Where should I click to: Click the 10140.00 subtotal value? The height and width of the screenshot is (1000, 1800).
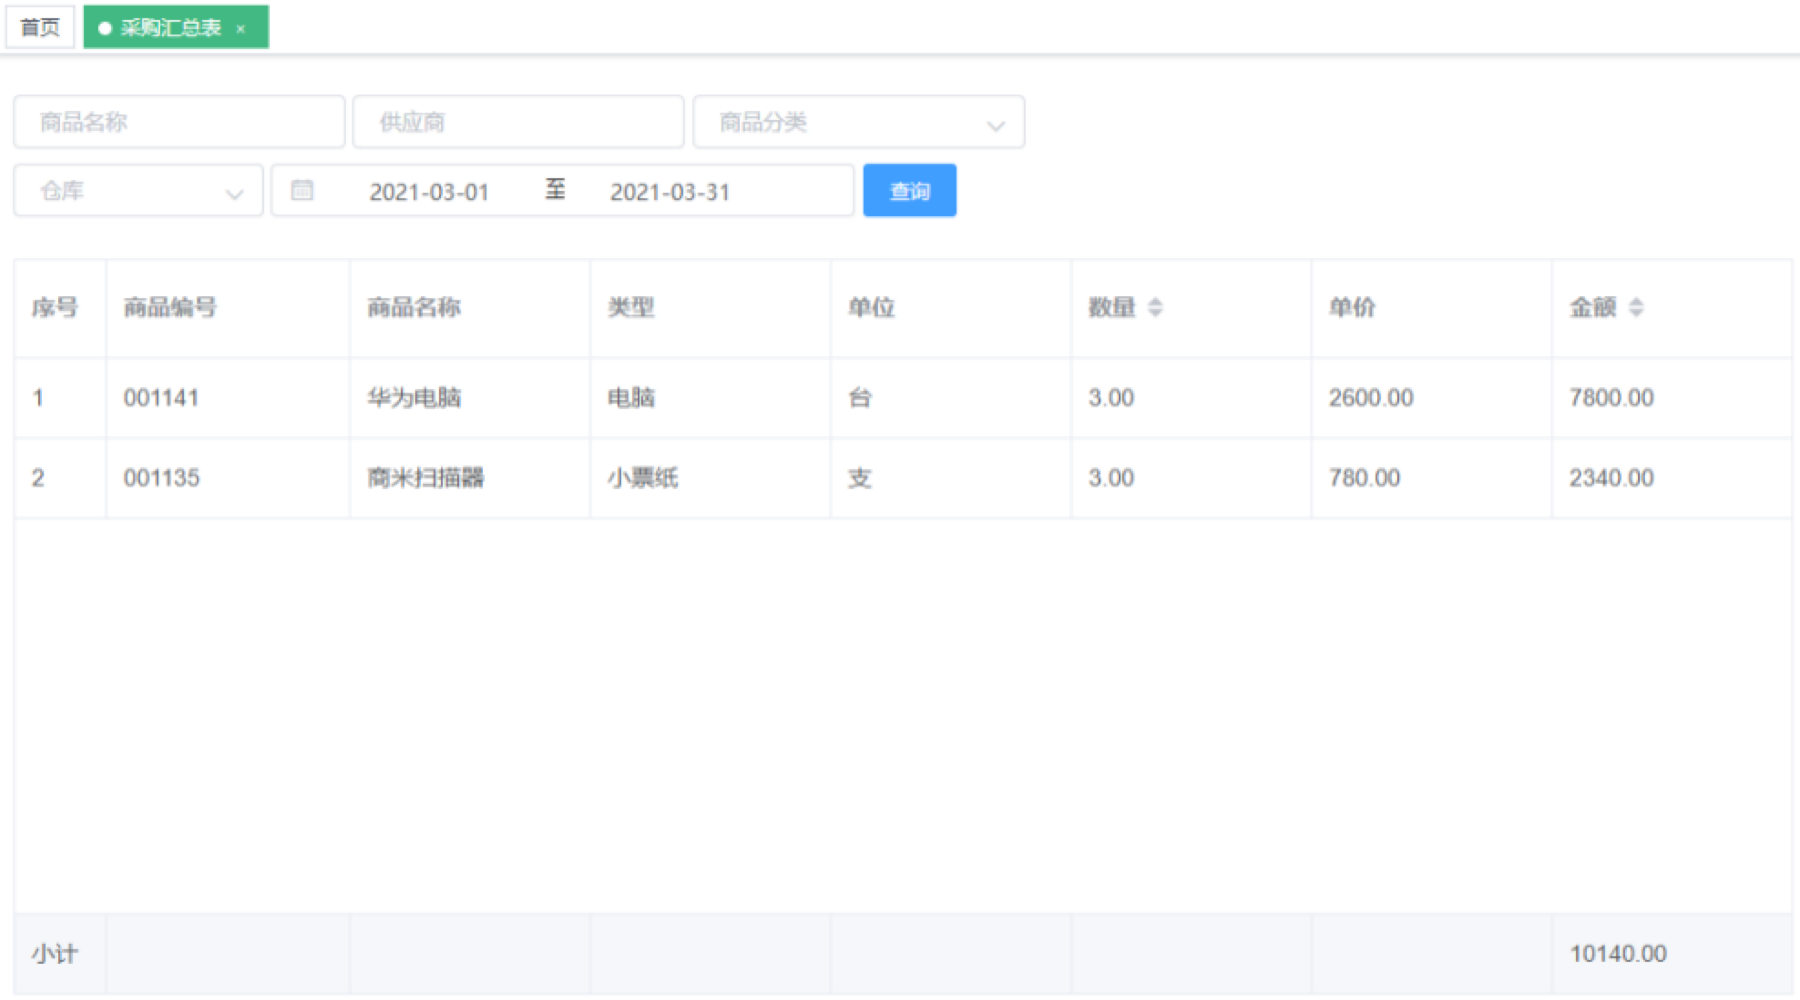click(x=1618, y=954)
